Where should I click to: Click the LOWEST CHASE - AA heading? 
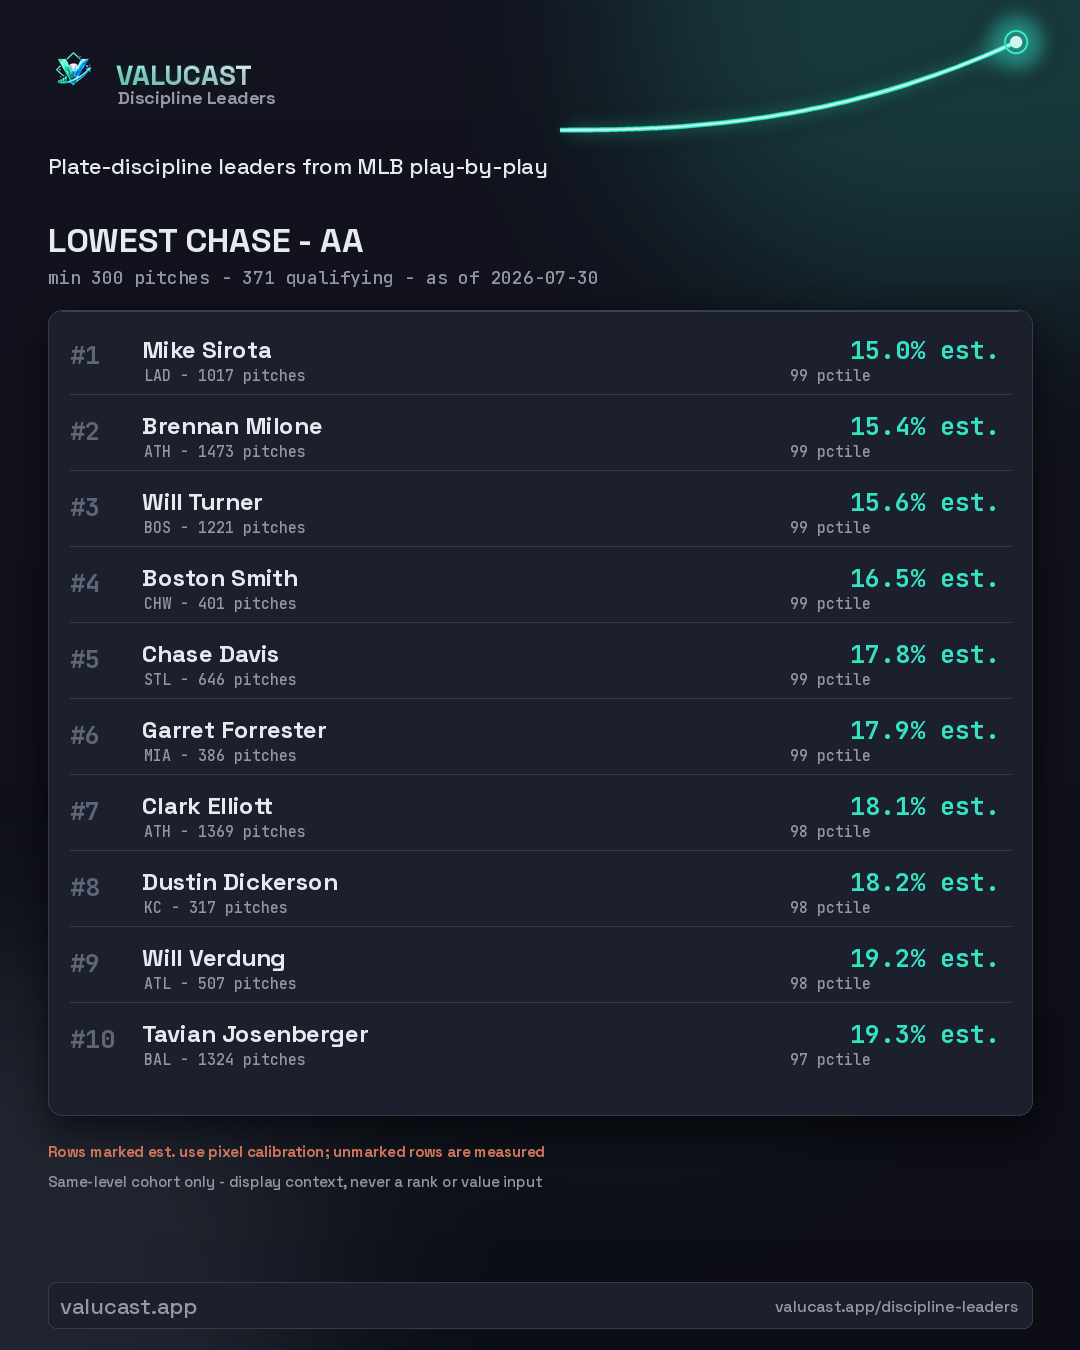pyautogui.click(x=205, y=241)
